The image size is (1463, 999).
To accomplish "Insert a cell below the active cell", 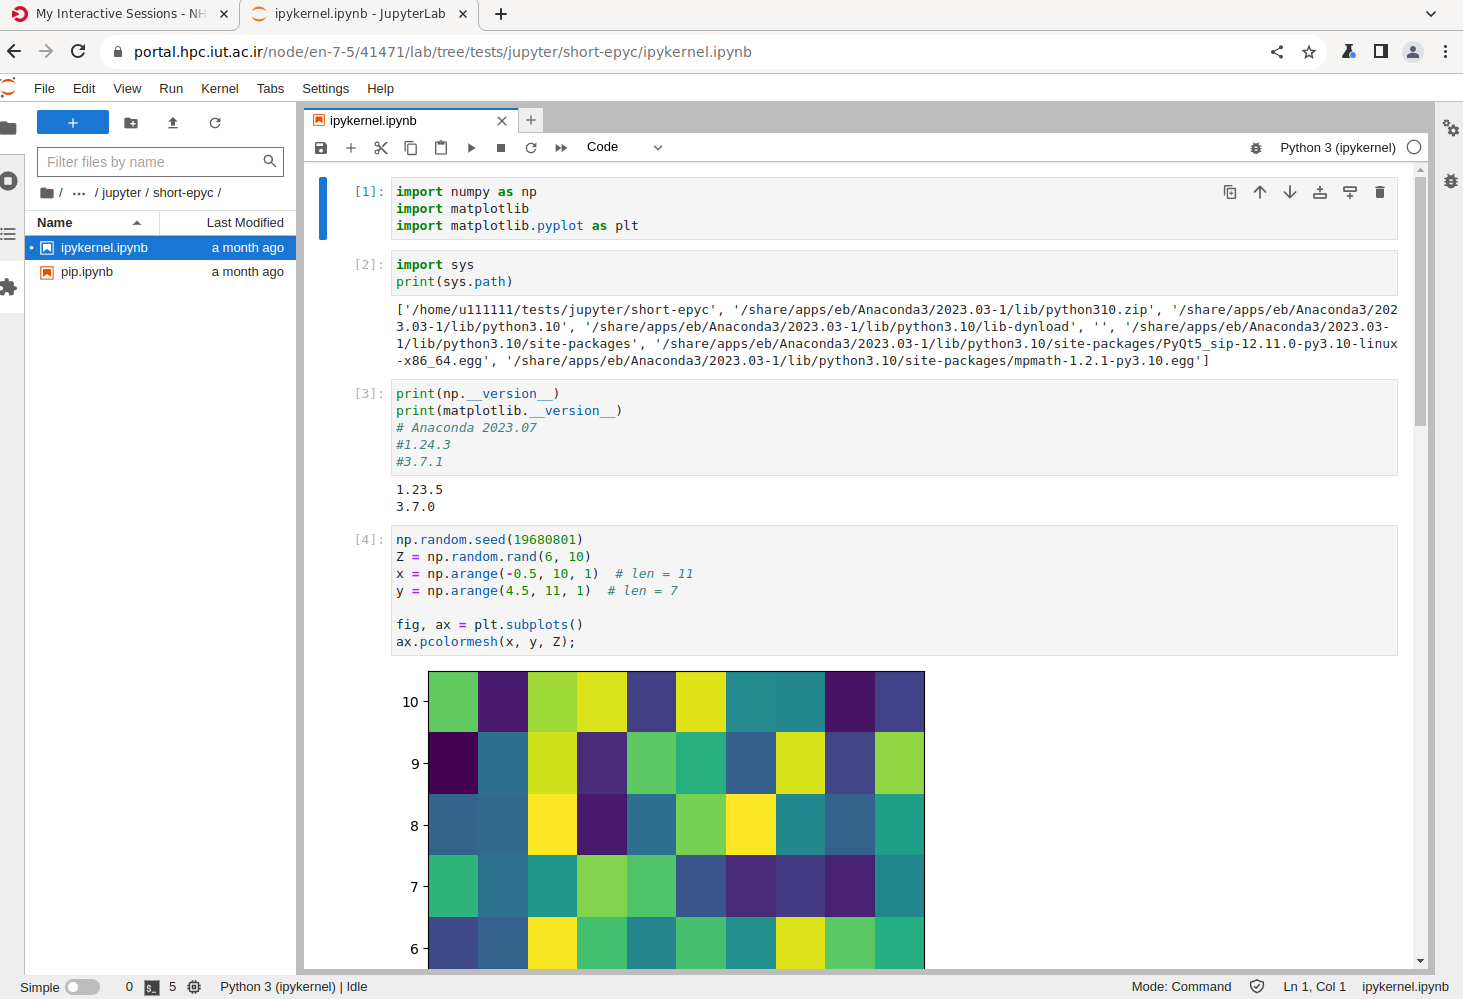I will tap(1350, 192).
